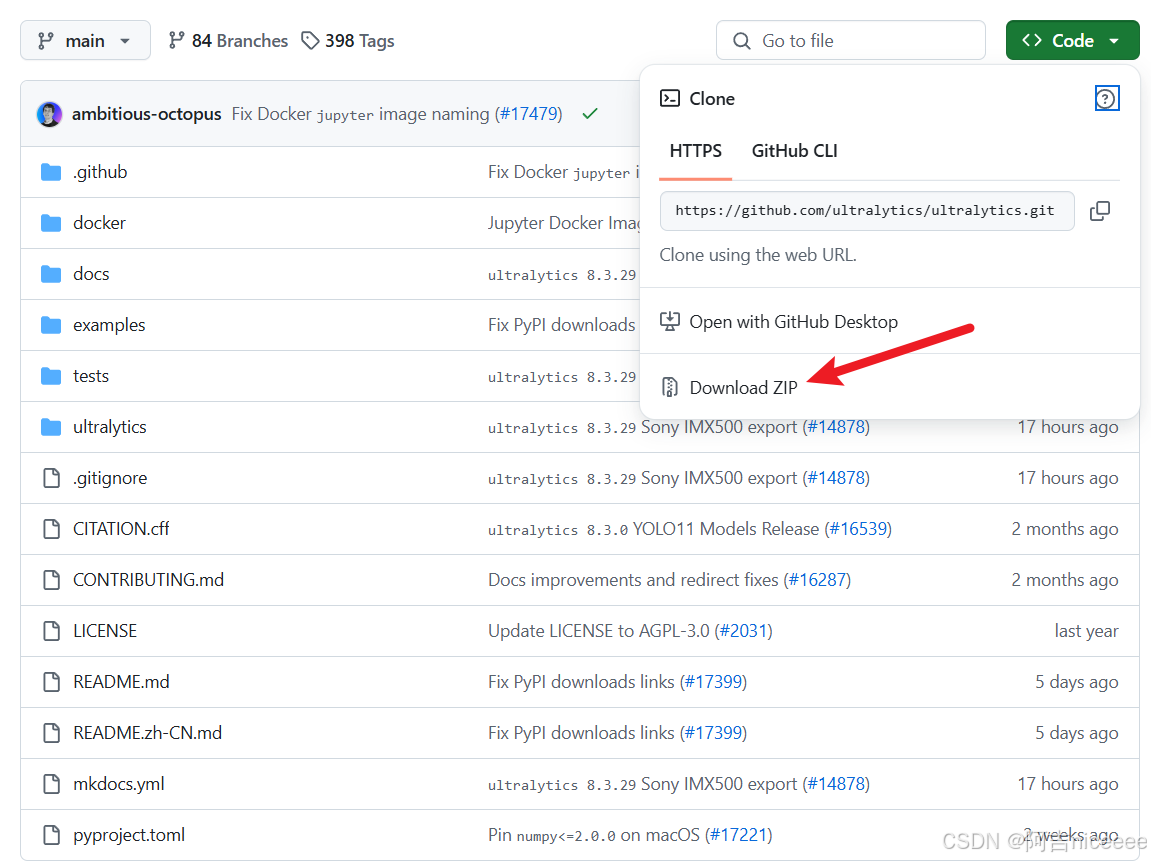
Task: Click the pyproject.toml file icon
Action: [x=51, y=835]
